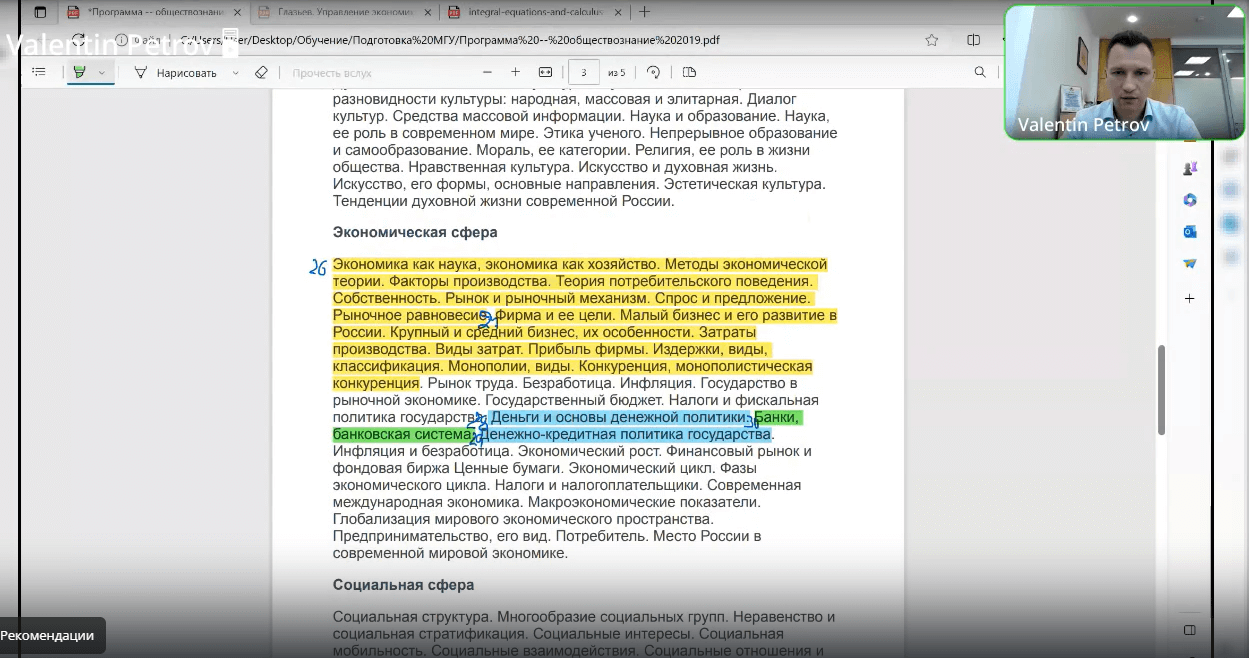
Task: Rotate the PDF page
Action: [654, 72]
